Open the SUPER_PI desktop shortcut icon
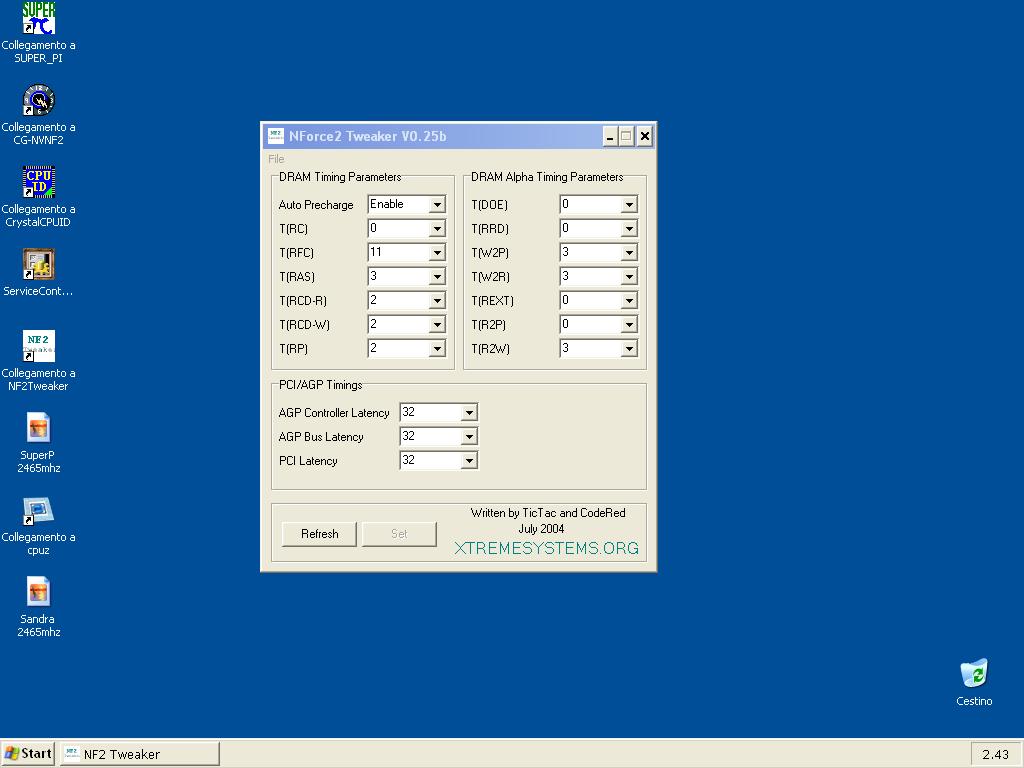1024x768 pixels. pos(39,18)
